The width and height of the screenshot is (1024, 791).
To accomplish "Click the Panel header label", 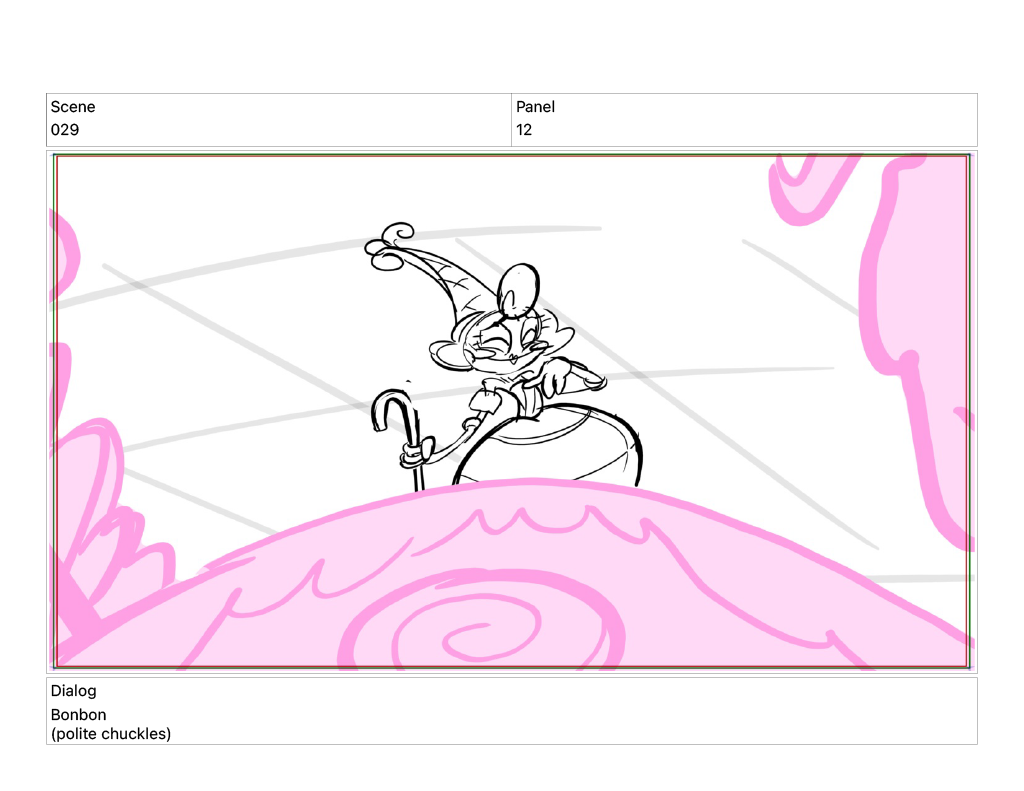I will 535,107.
